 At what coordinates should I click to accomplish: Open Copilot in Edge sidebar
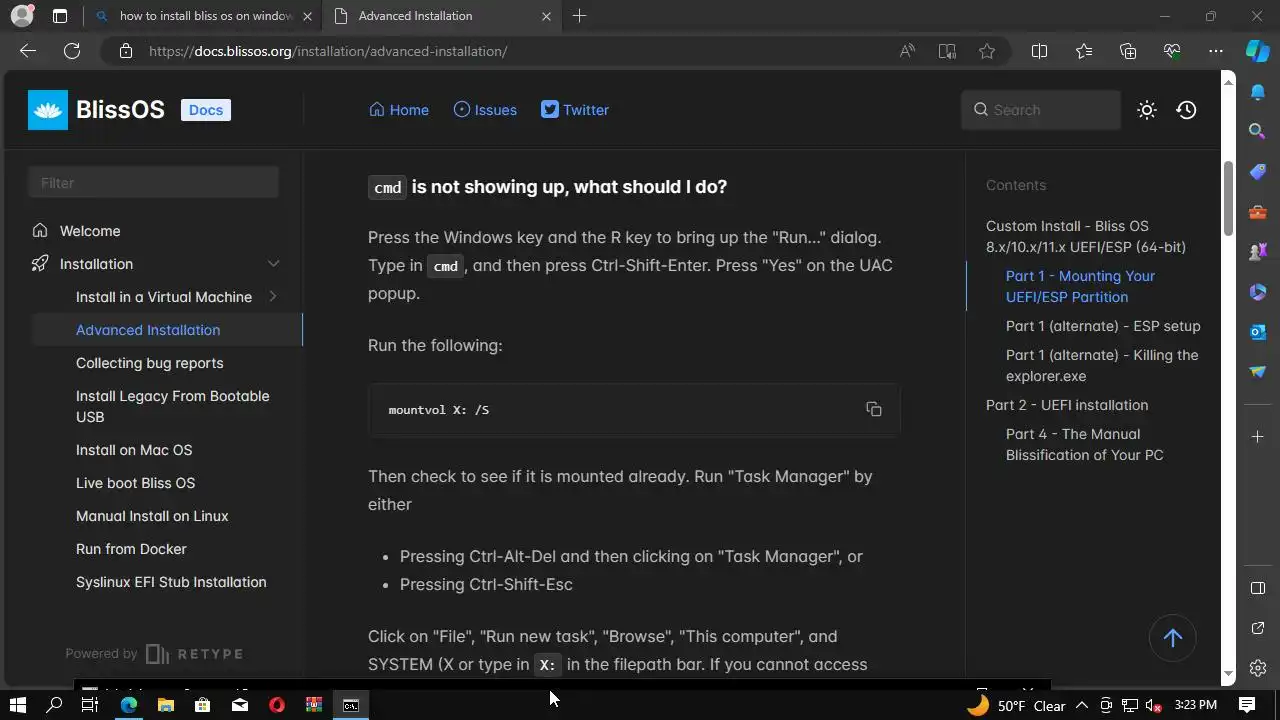tap(1258, 51)
